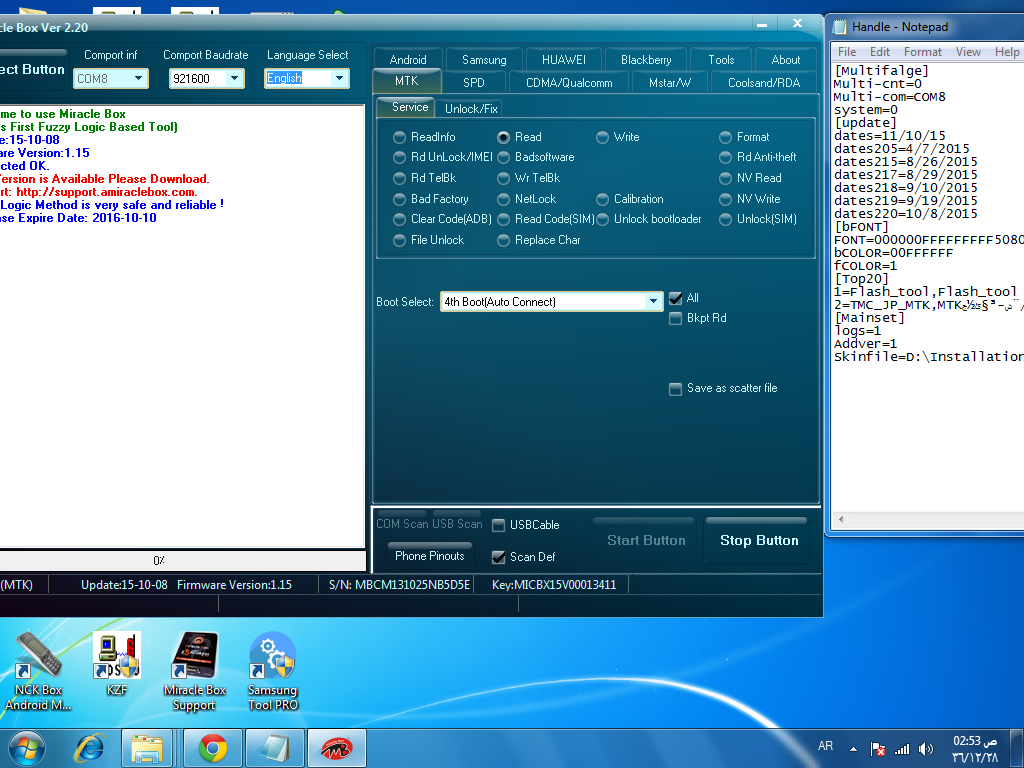The height and width of the screenshot is (768, 1024).
Task: Toggle the USBCable checkbox
Action: pyautogui.click(x=499, y=525)
